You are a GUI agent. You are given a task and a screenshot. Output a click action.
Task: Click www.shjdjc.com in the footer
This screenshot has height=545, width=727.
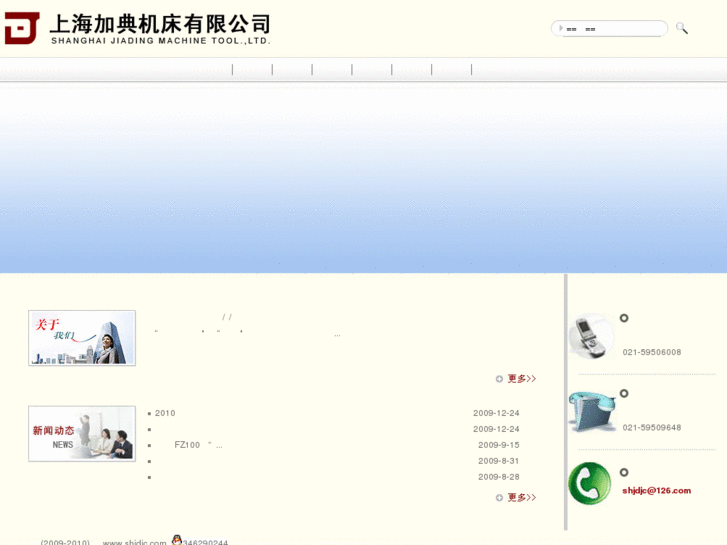pyautogui.click(x=134, y=542)
